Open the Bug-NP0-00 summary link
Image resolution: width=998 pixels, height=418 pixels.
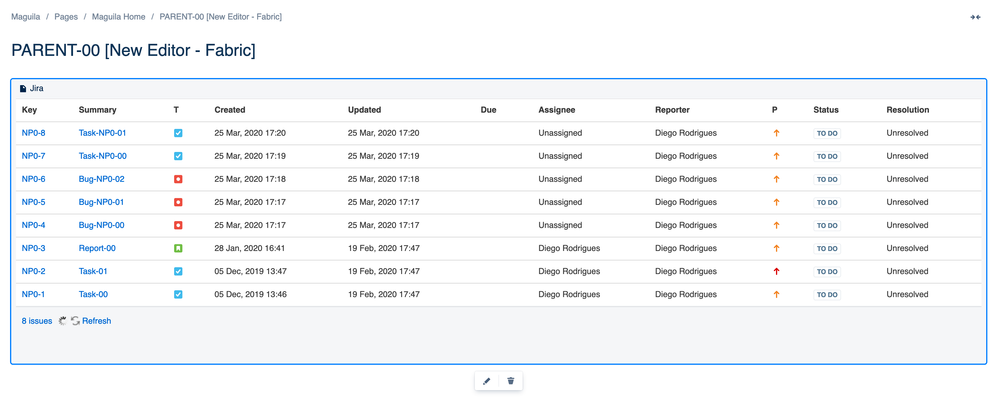(x=101, y=225)
